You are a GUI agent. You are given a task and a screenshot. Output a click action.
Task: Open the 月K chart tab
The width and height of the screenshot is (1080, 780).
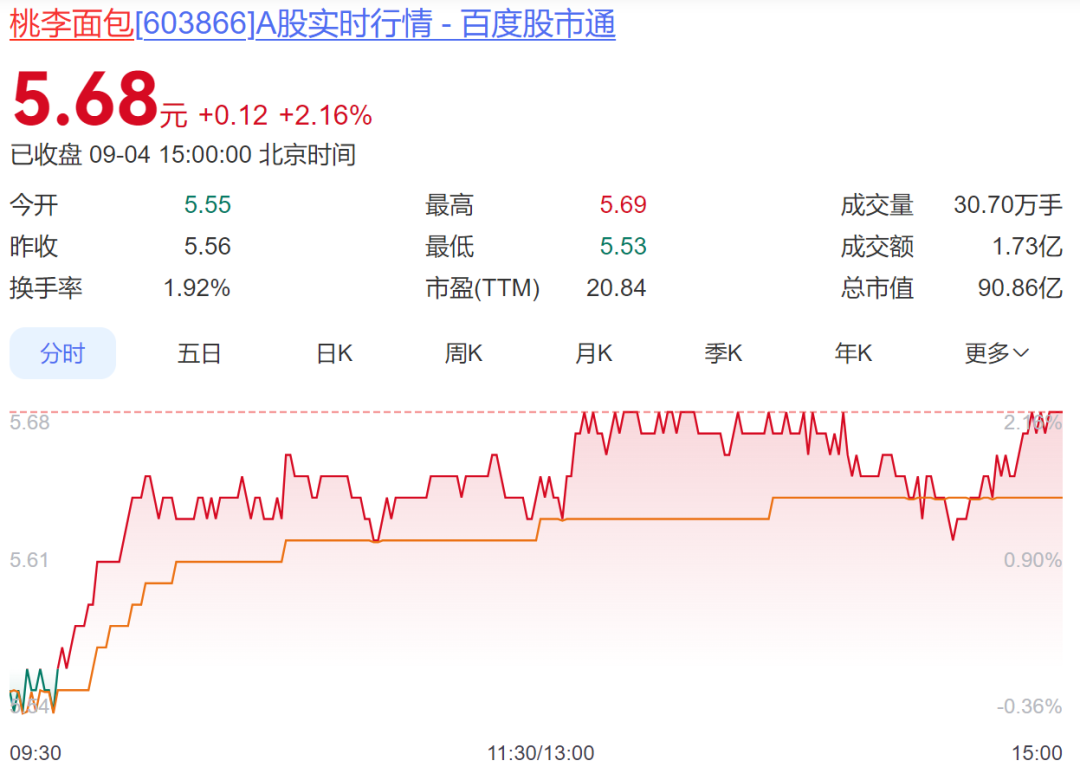[594, 353]
